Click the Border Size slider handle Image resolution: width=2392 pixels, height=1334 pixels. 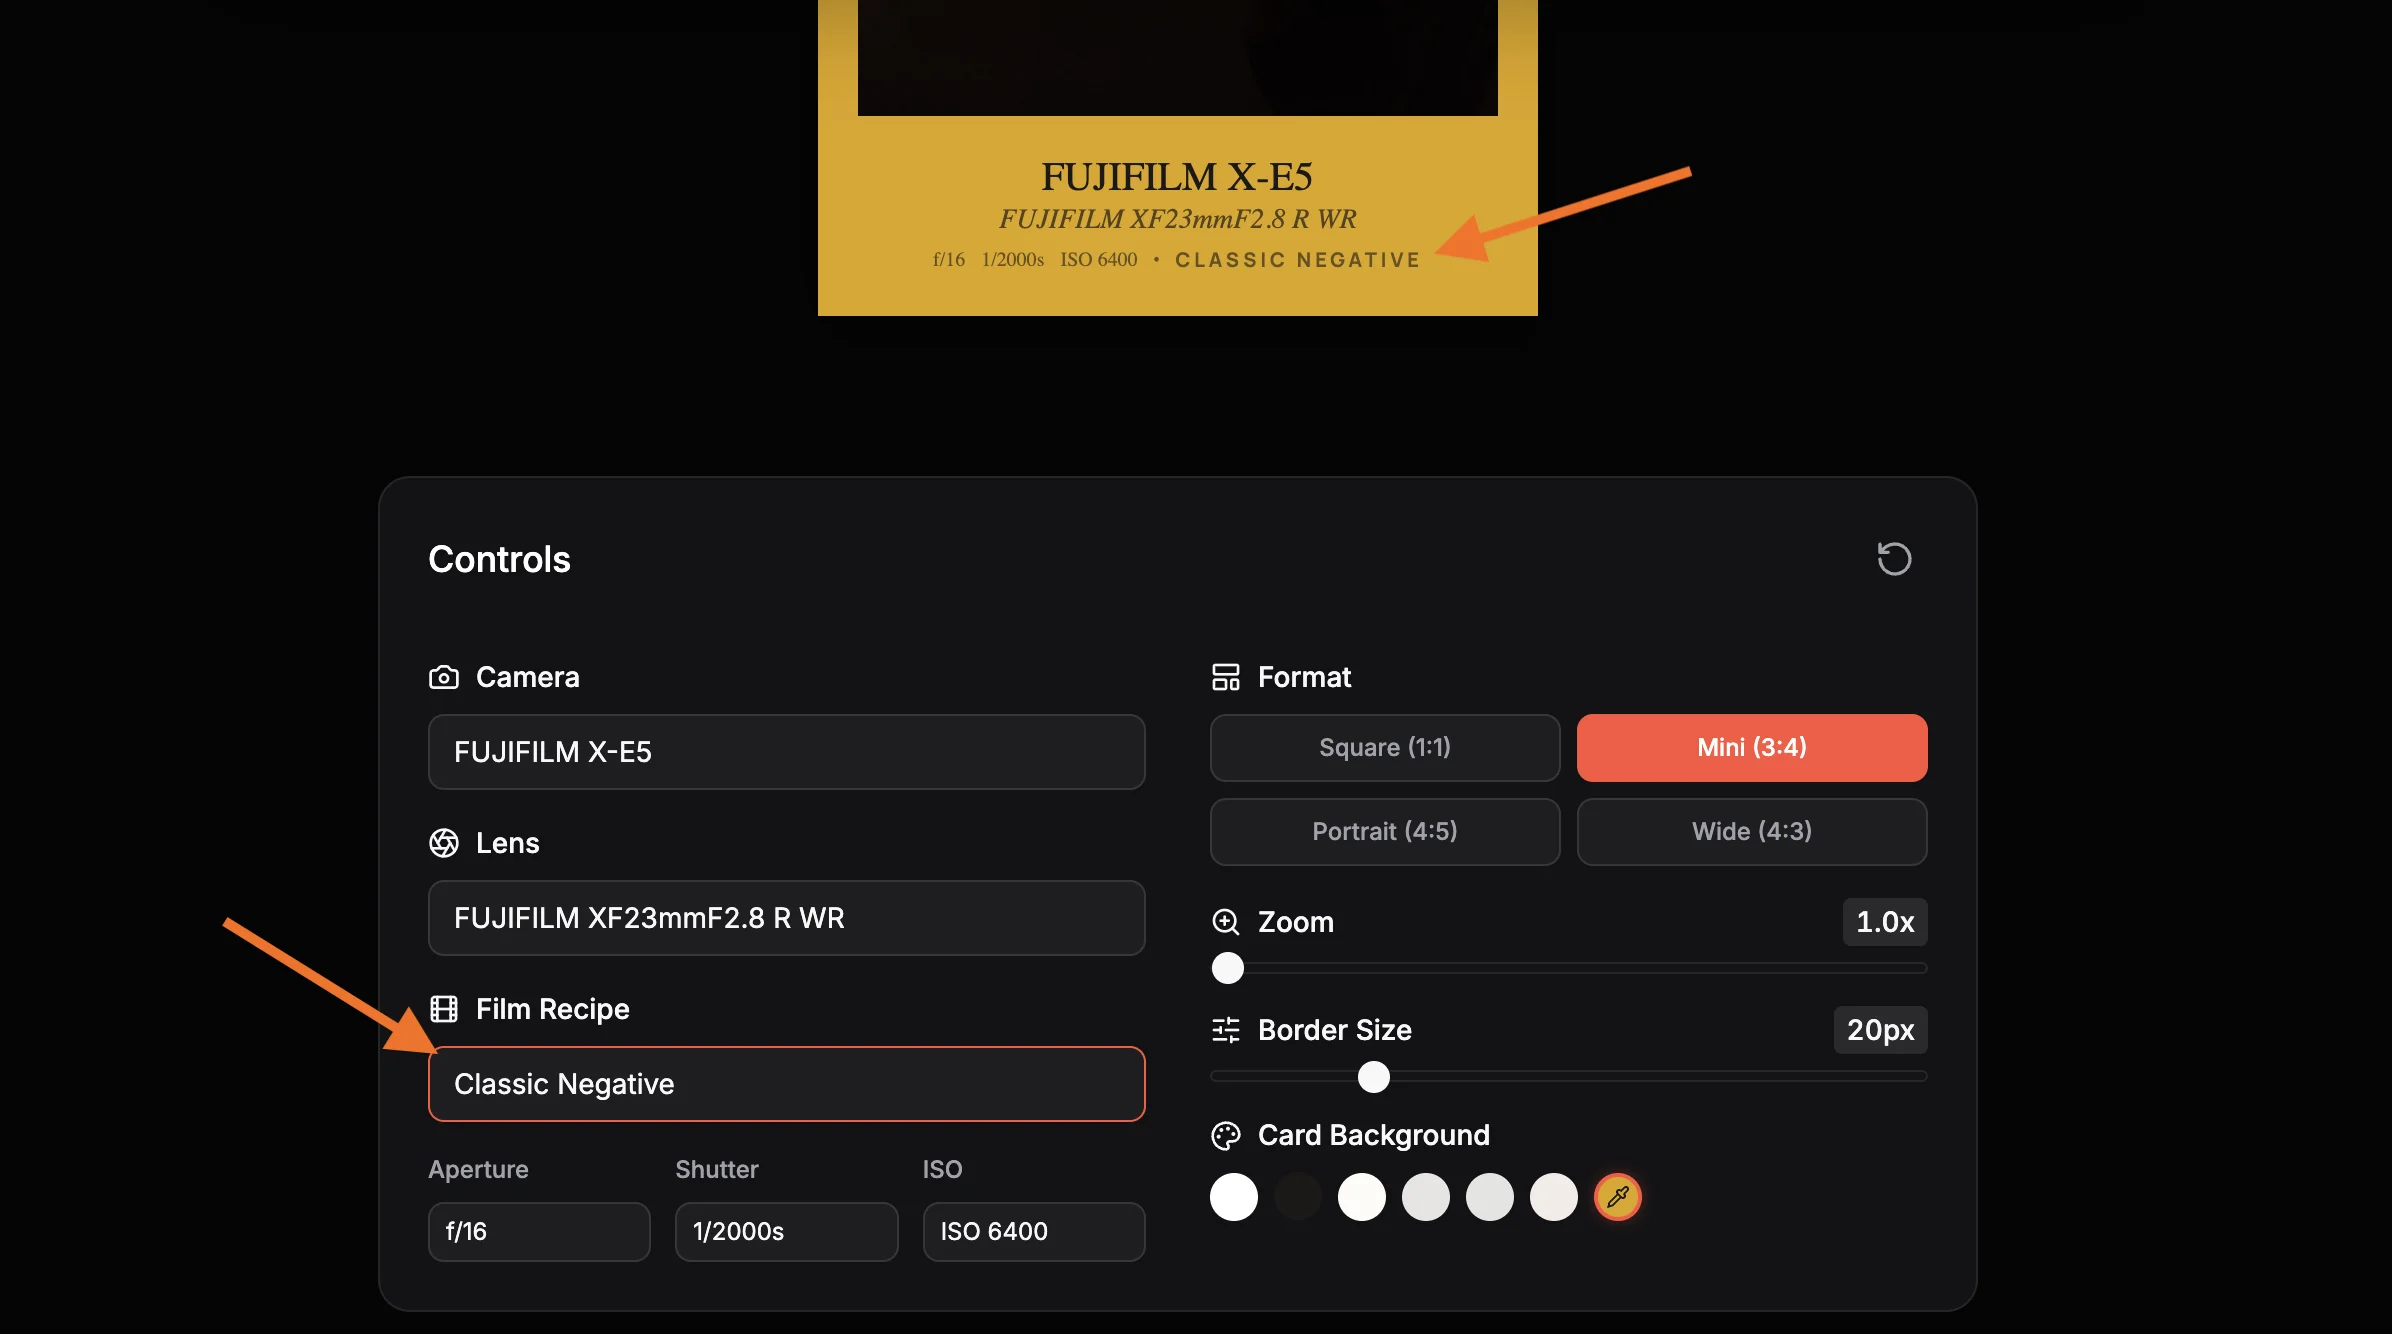[1374, 1077]
